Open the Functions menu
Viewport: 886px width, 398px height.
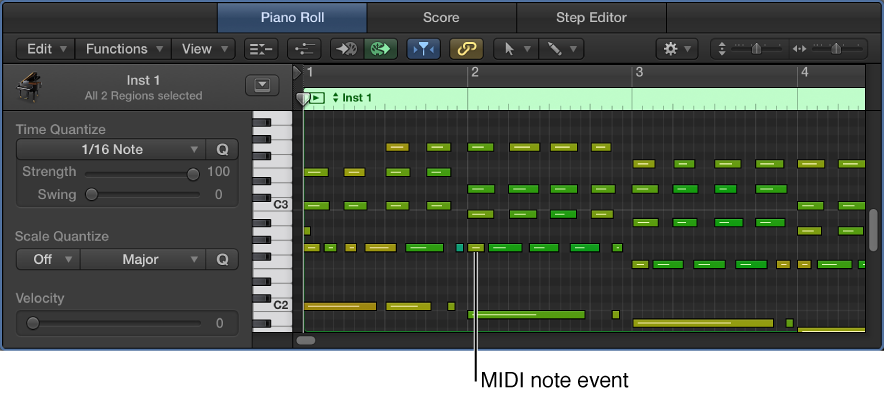click(x=123, y=49)
